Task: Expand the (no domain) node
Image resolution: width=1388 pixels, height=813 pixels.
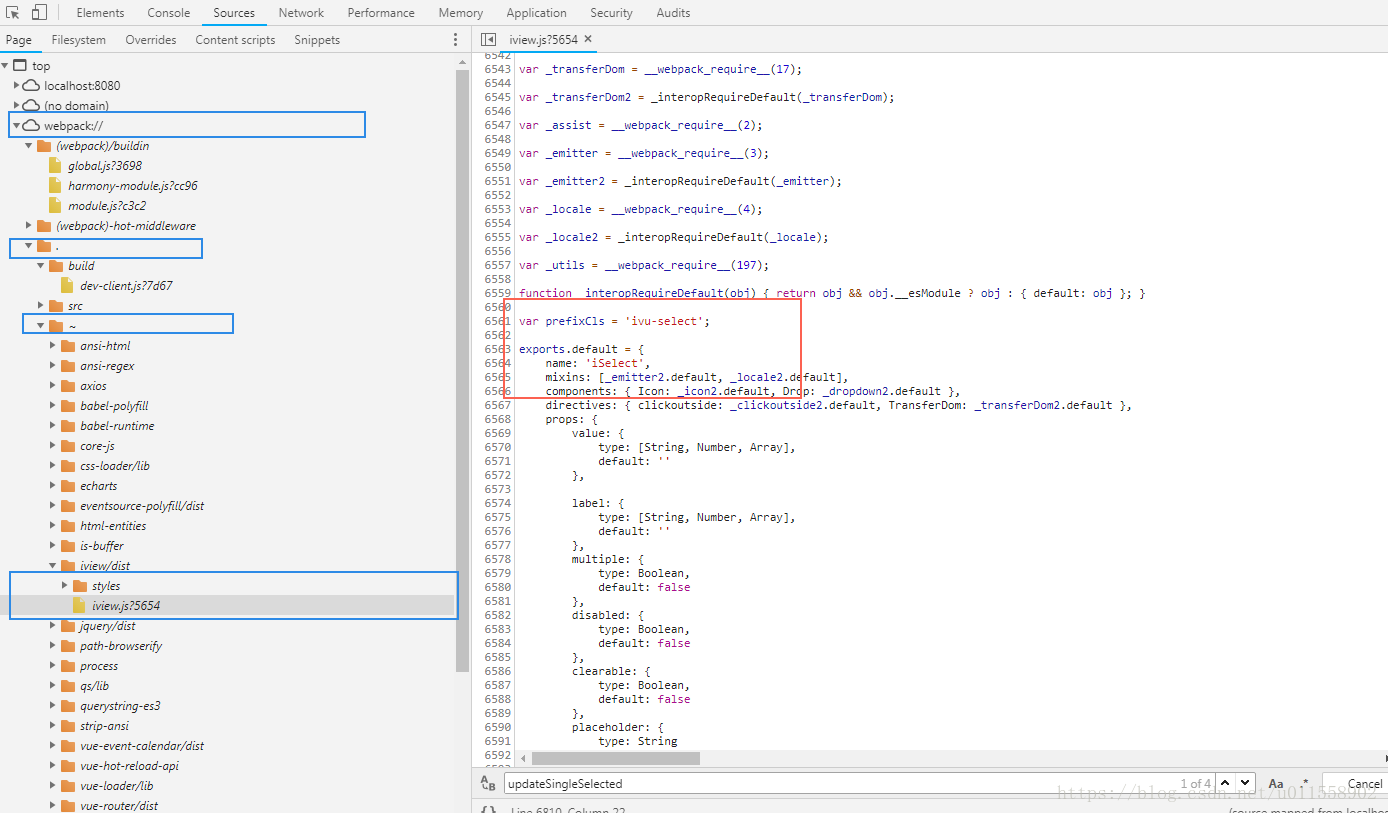Action: tap(17, 106)
